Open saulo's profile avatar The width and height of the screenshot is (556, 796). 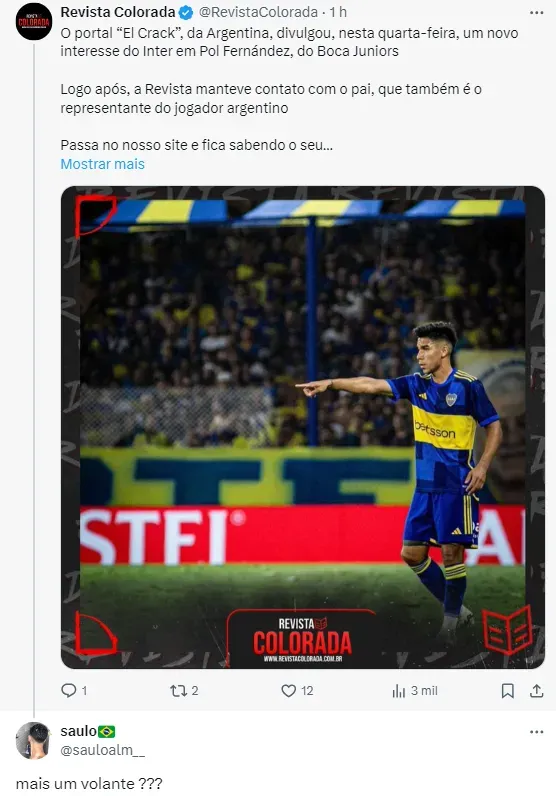coord(34,740)
